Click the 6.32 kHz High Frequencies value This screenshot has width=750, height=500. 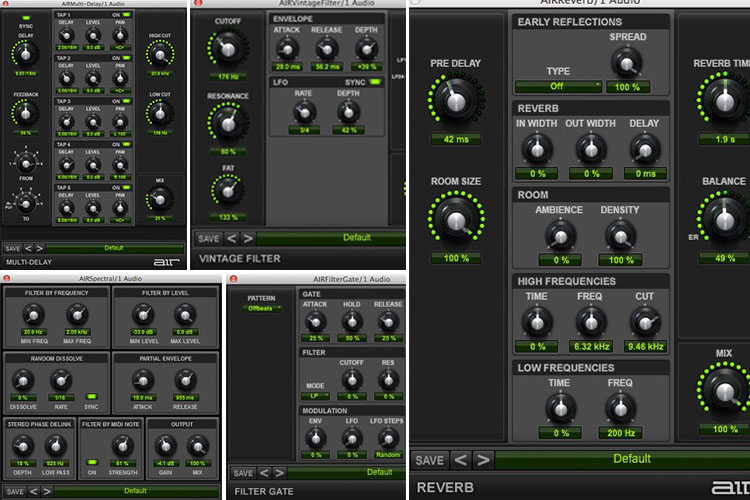click(x=592, y=346)
